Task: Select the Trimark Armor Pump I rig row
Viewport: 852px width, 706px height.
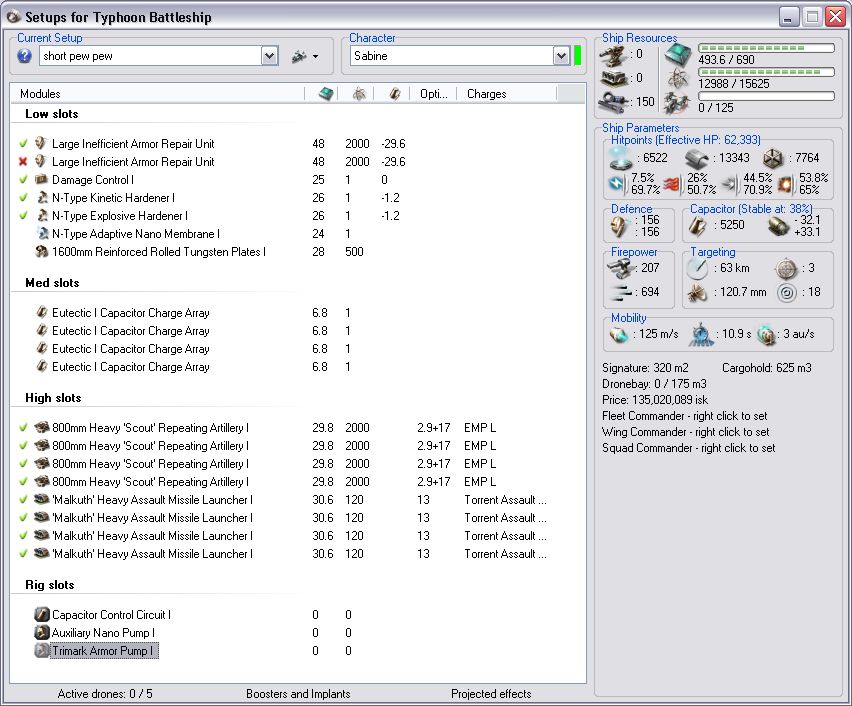Action: click(102, 651)
